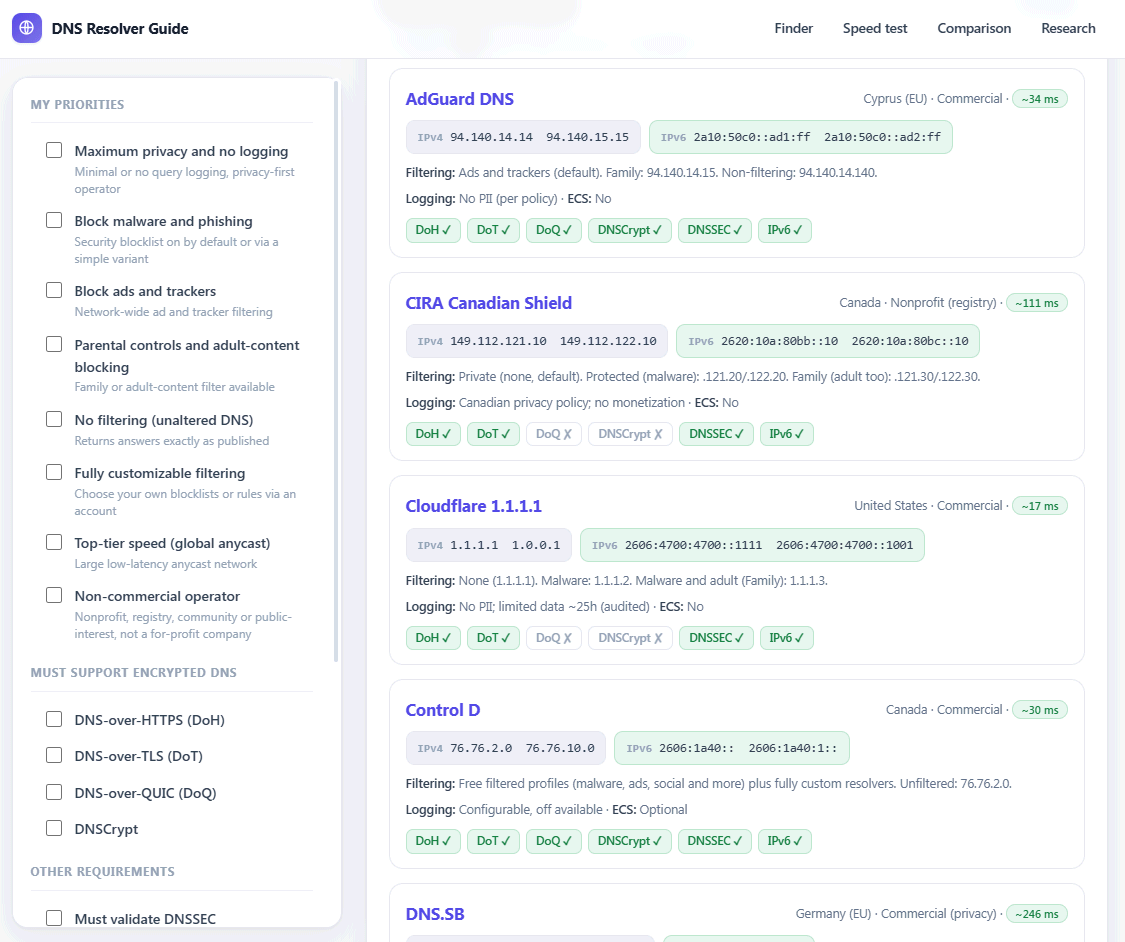Click Cloudflare unsupported DoQ badge
1125x942 pixels.
(553, 638)
